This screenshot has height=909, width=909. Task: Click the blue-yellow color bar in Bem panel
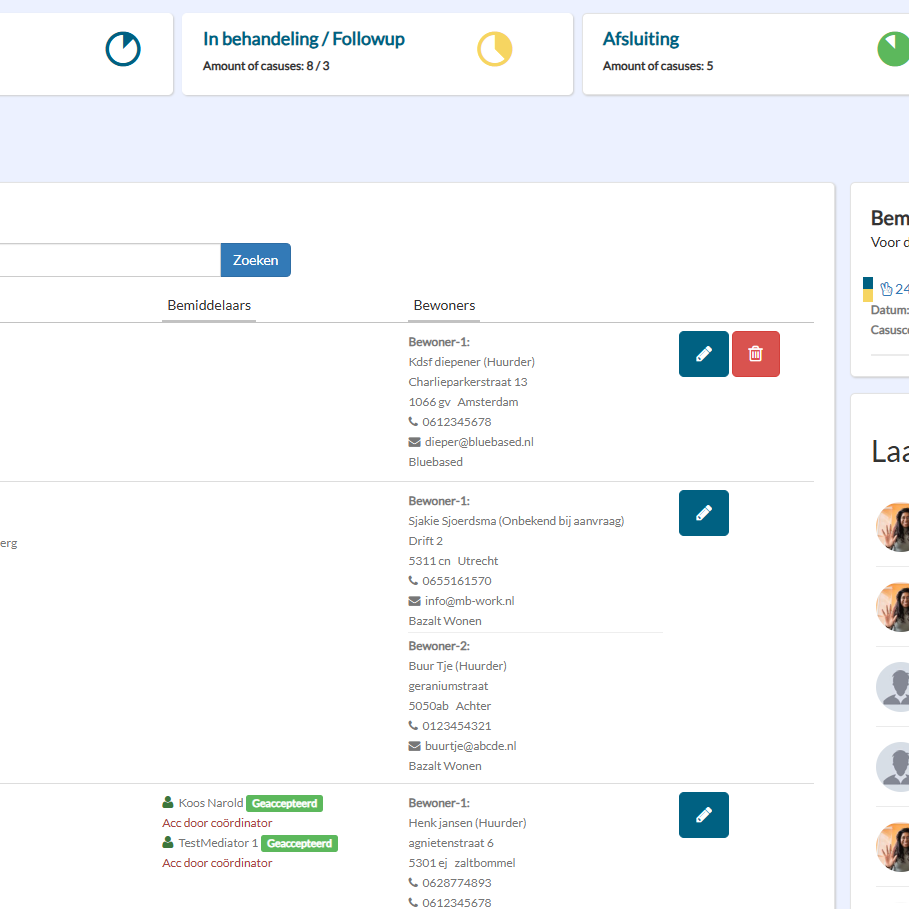[x=867, y=289]
